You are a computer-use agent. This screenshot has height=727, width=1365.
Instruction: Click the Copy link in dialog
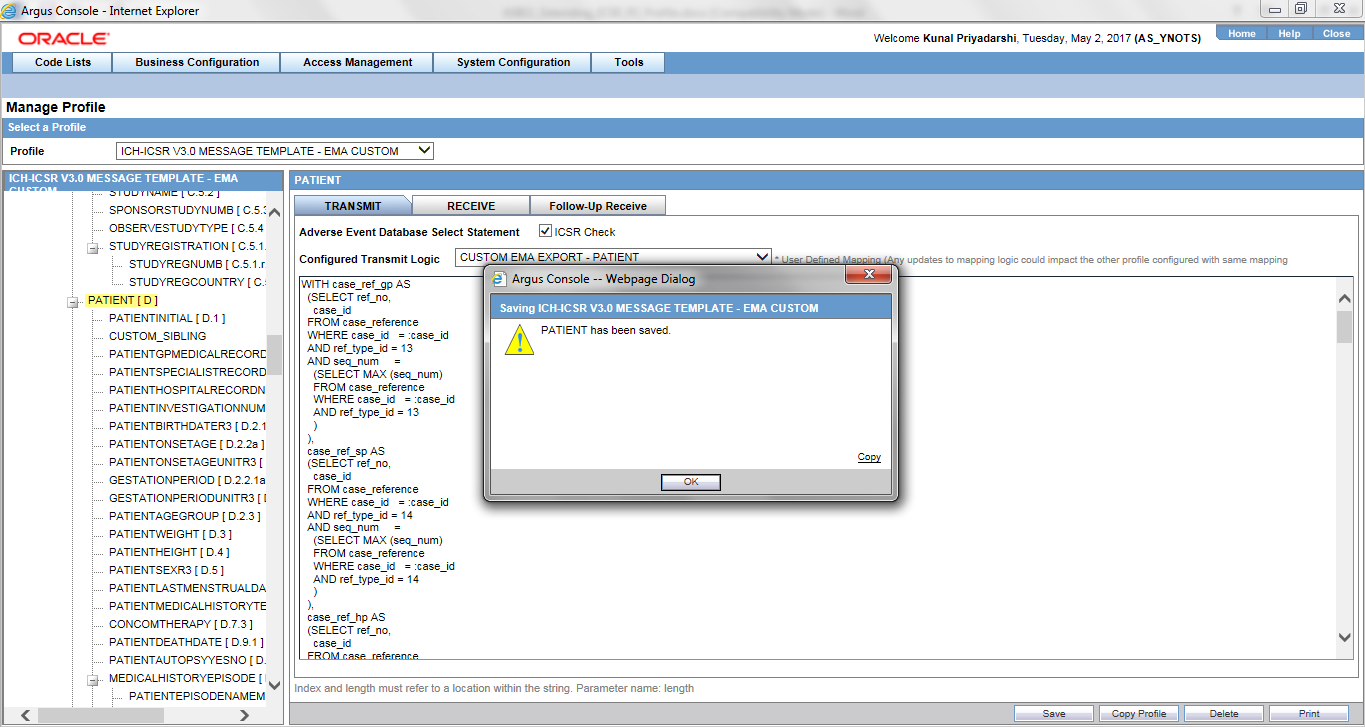(x=869, y=457)
